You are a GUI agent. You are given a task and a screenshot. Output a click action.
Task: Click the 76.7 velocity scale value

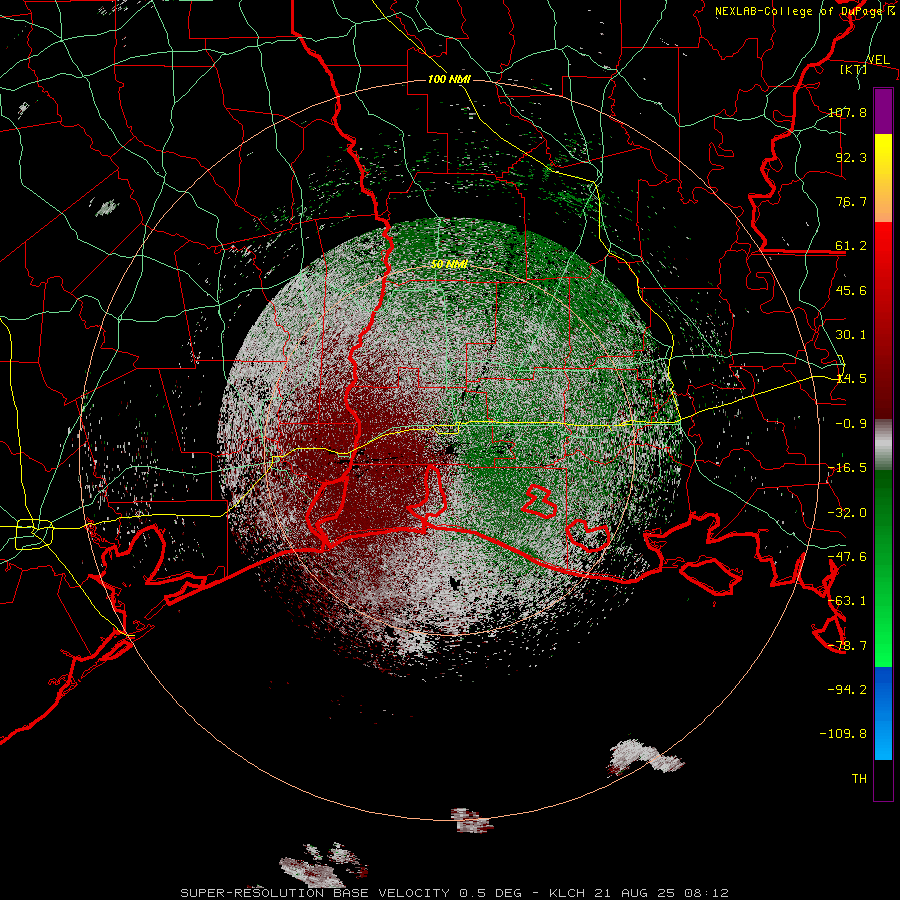pyautogui.click(x=851, y=201)
